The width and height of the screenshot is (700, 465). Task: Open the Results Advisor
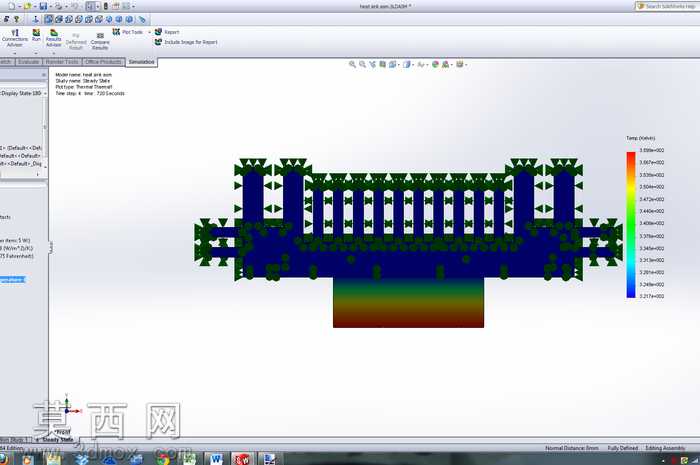point(54,38)
